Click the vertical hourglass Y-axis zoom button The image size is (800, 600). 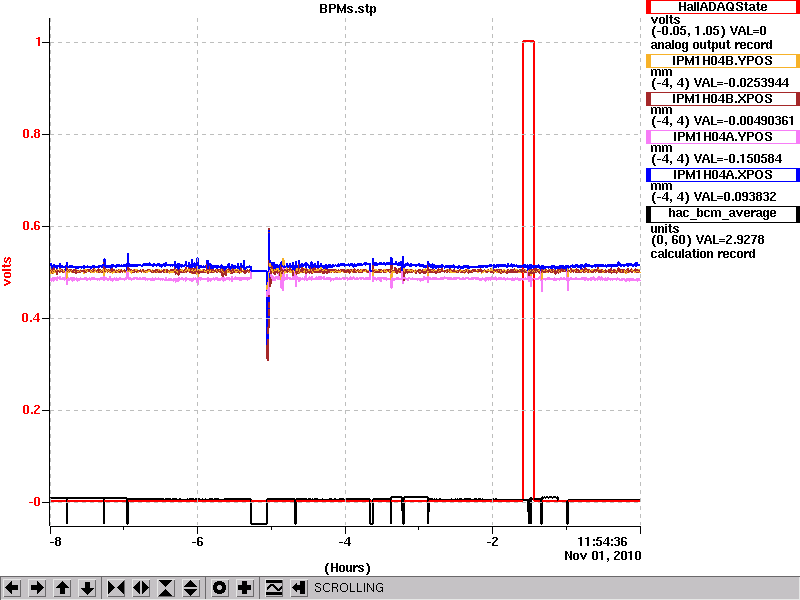coord(166,588)
